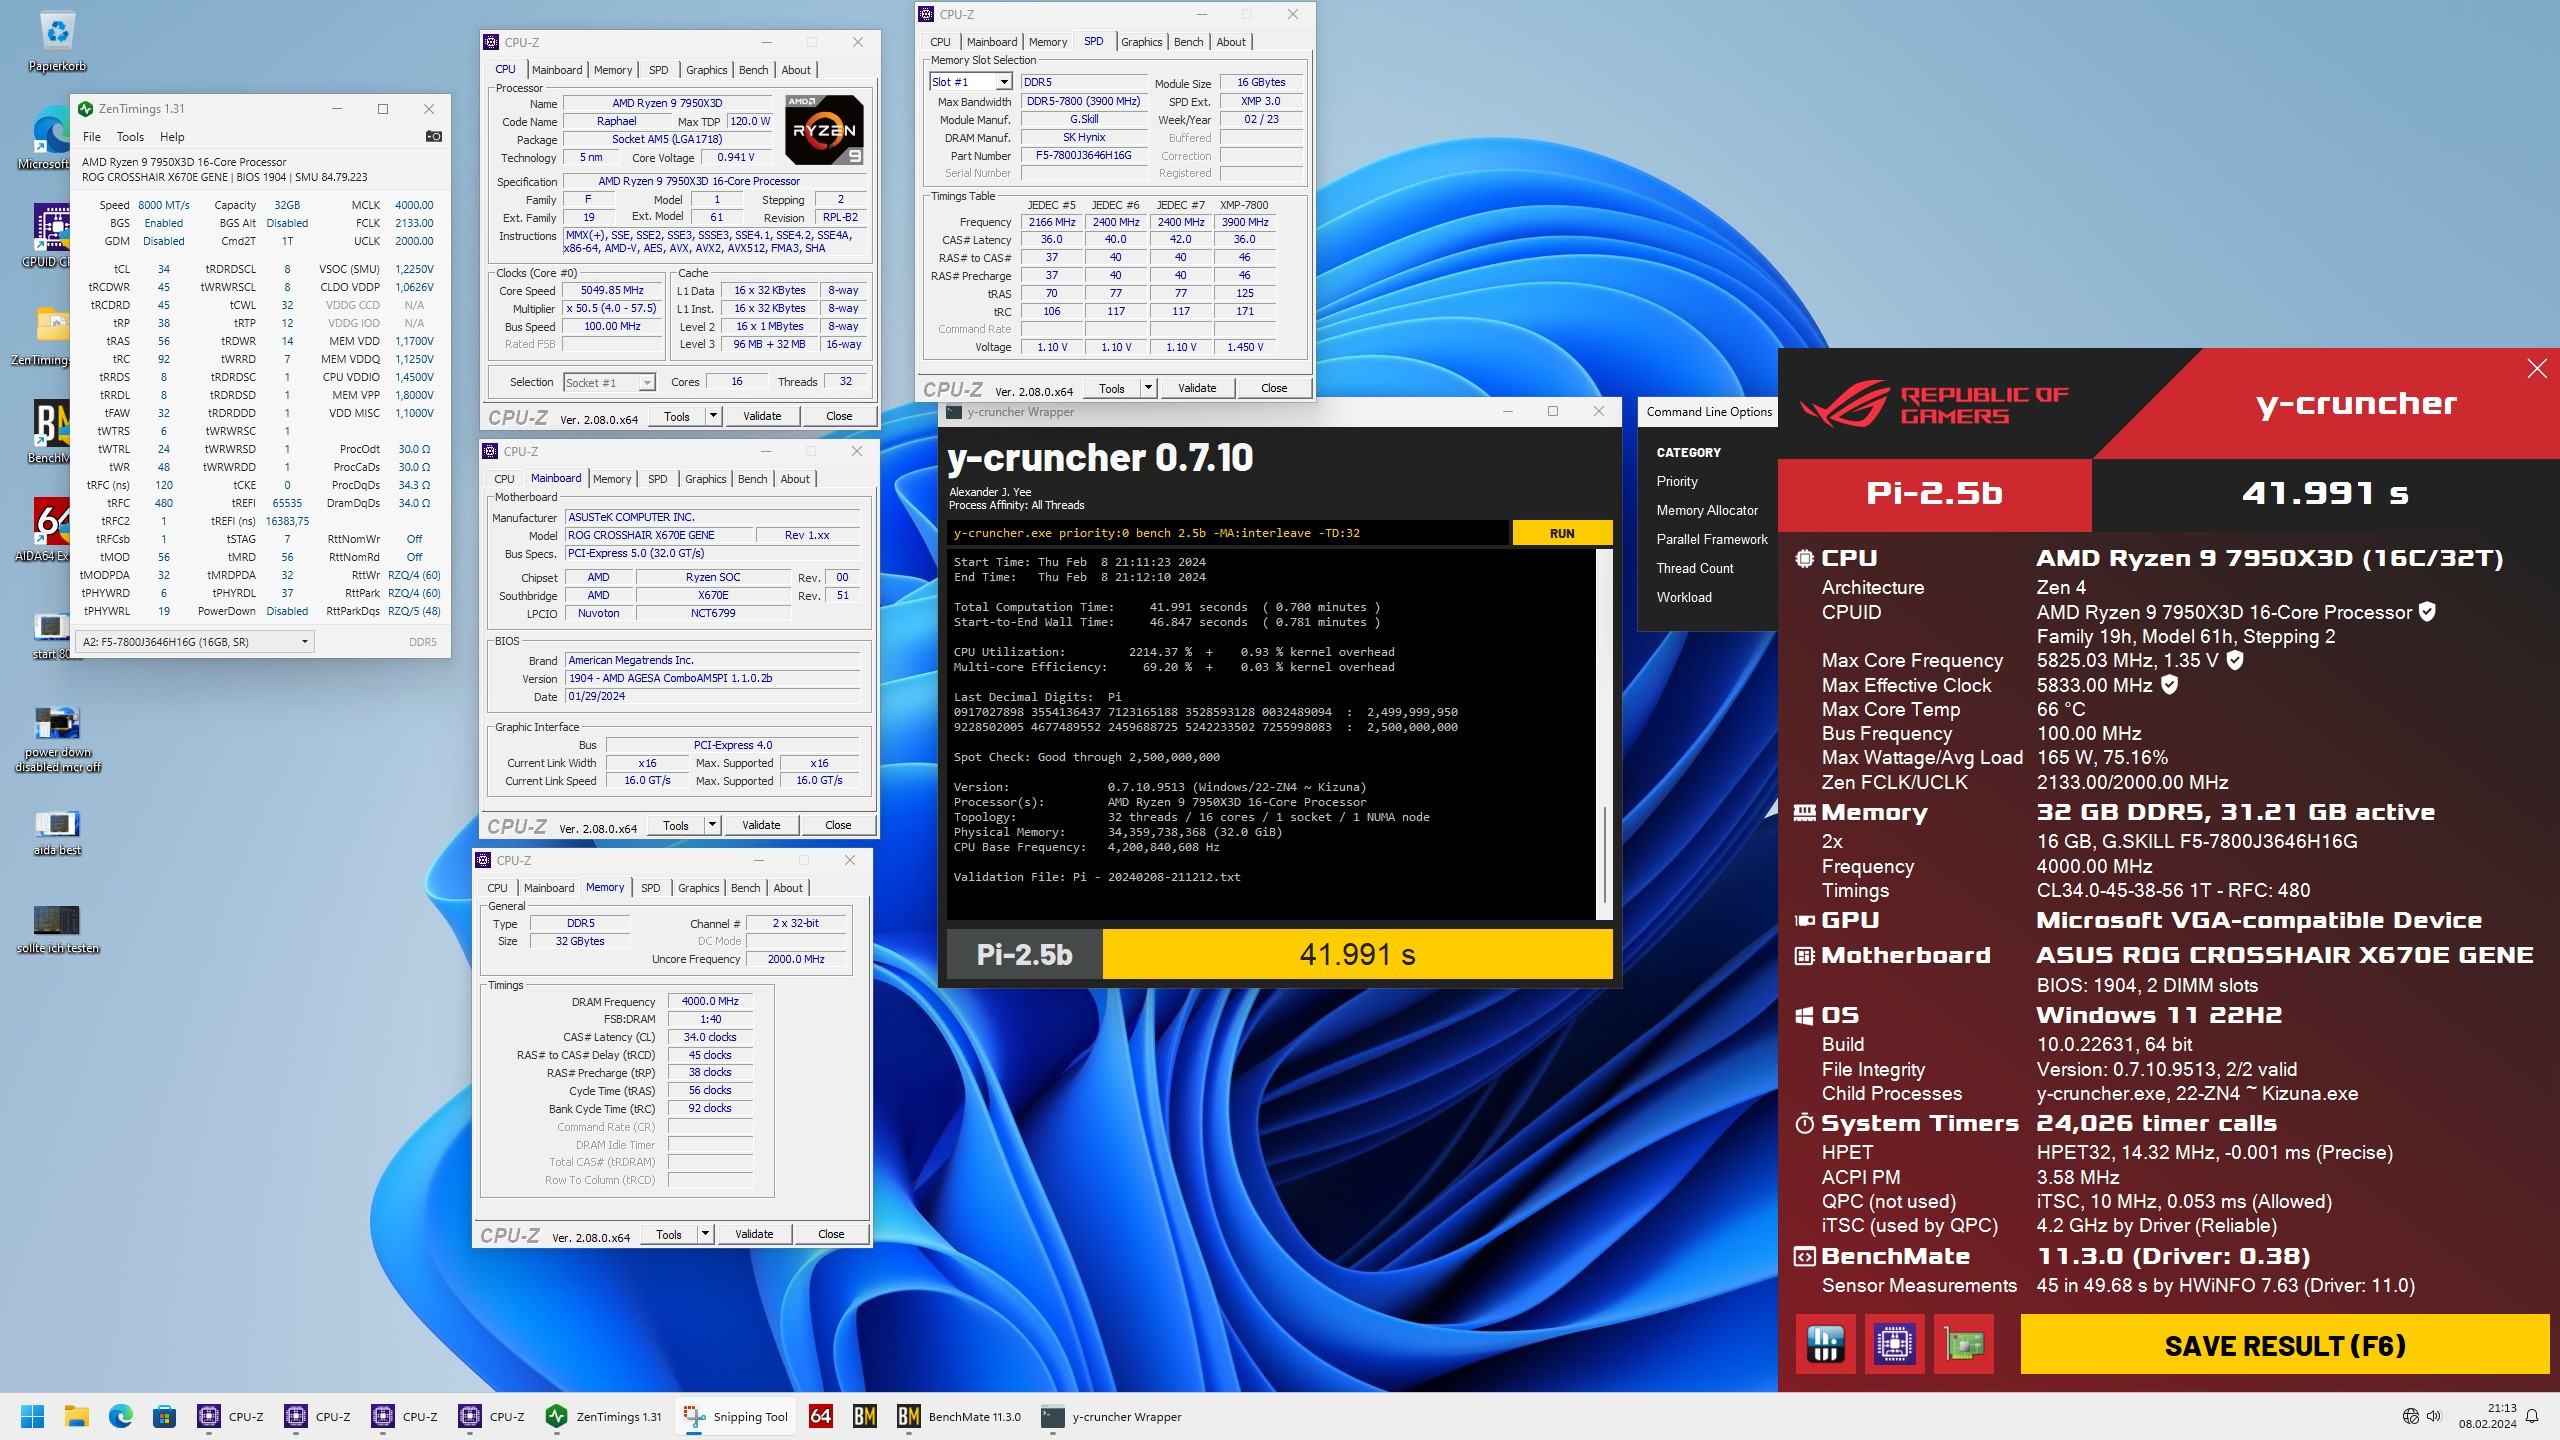Open the Socket #1 selection dropdown
Viewport: 2560px width, 1440px height.
point(647,382)
